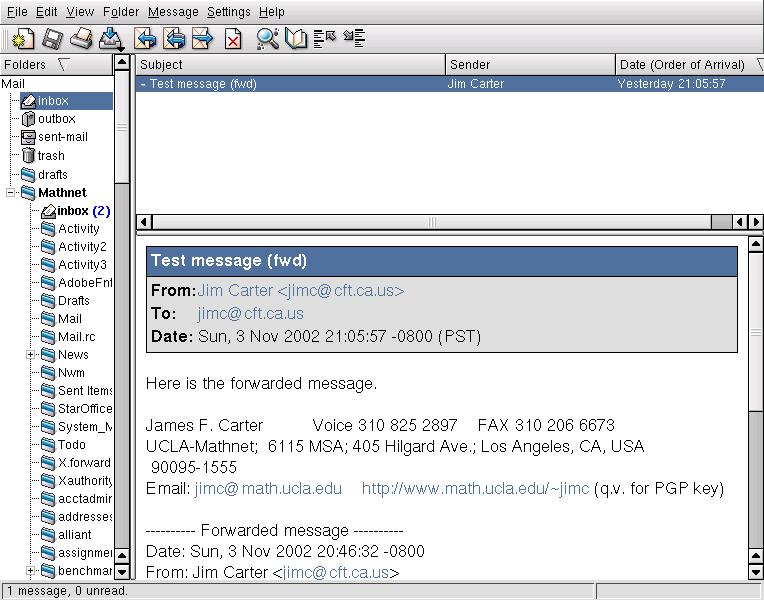The height and width of the screenshot is (600, 764).
Task: Open the www.math.ucla.edu/~jimc link
Action: tap(475, 489)
